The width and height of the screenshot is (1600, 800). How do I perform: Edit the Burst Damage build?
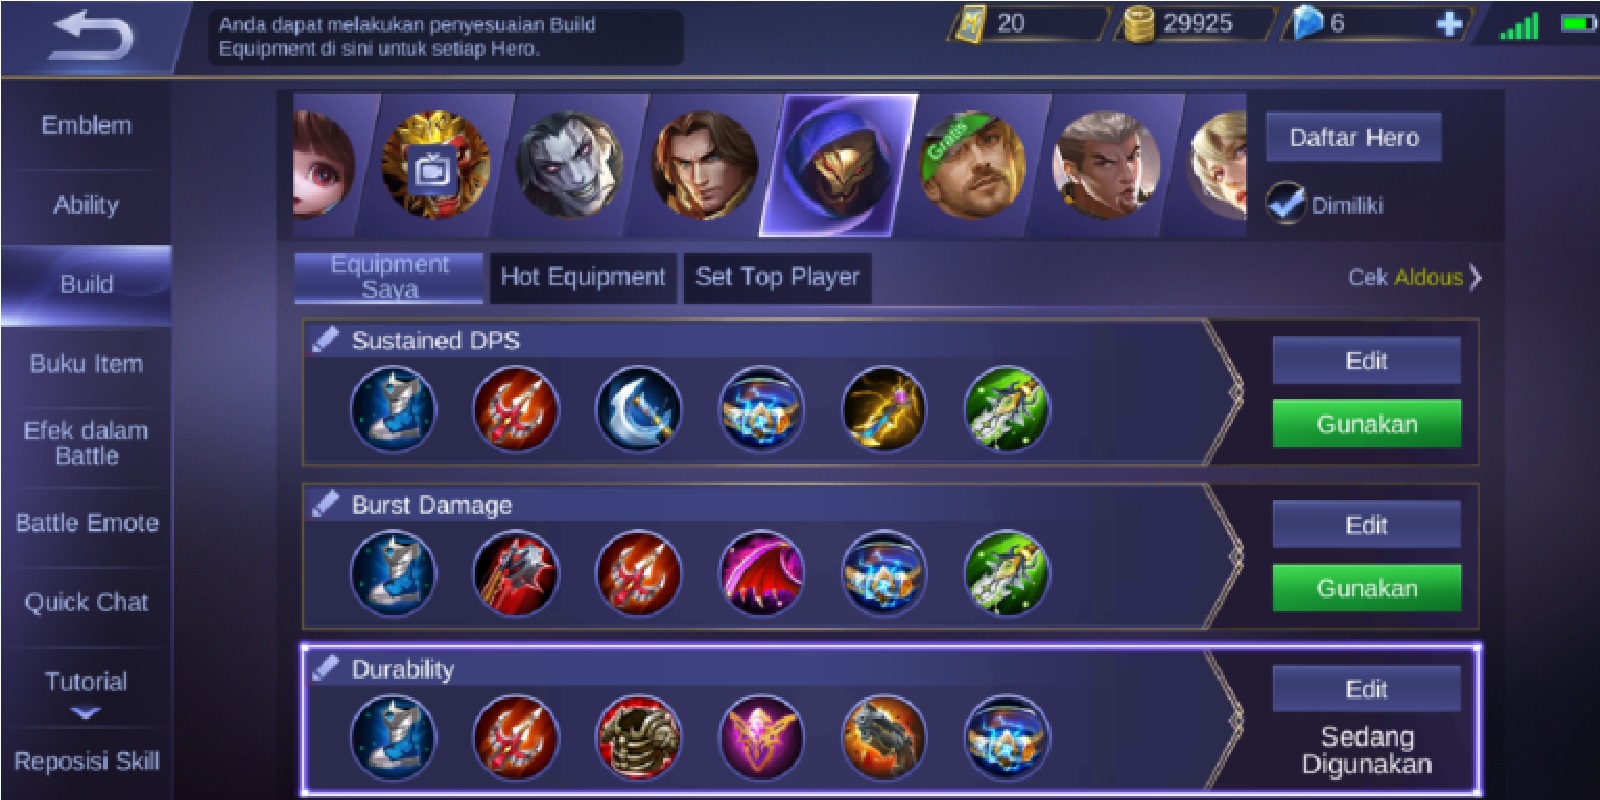pos(1366,525)
